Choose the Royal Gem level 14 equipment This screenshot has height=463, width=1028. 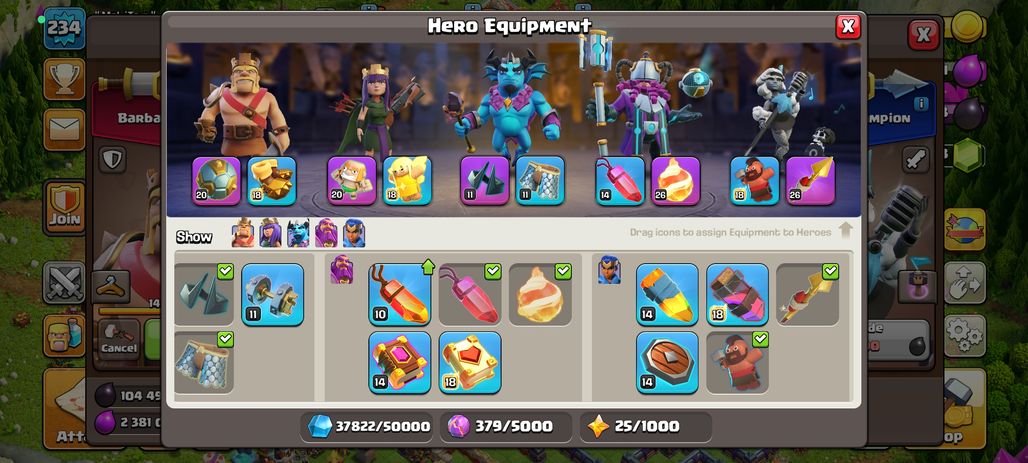pos(667,294)
